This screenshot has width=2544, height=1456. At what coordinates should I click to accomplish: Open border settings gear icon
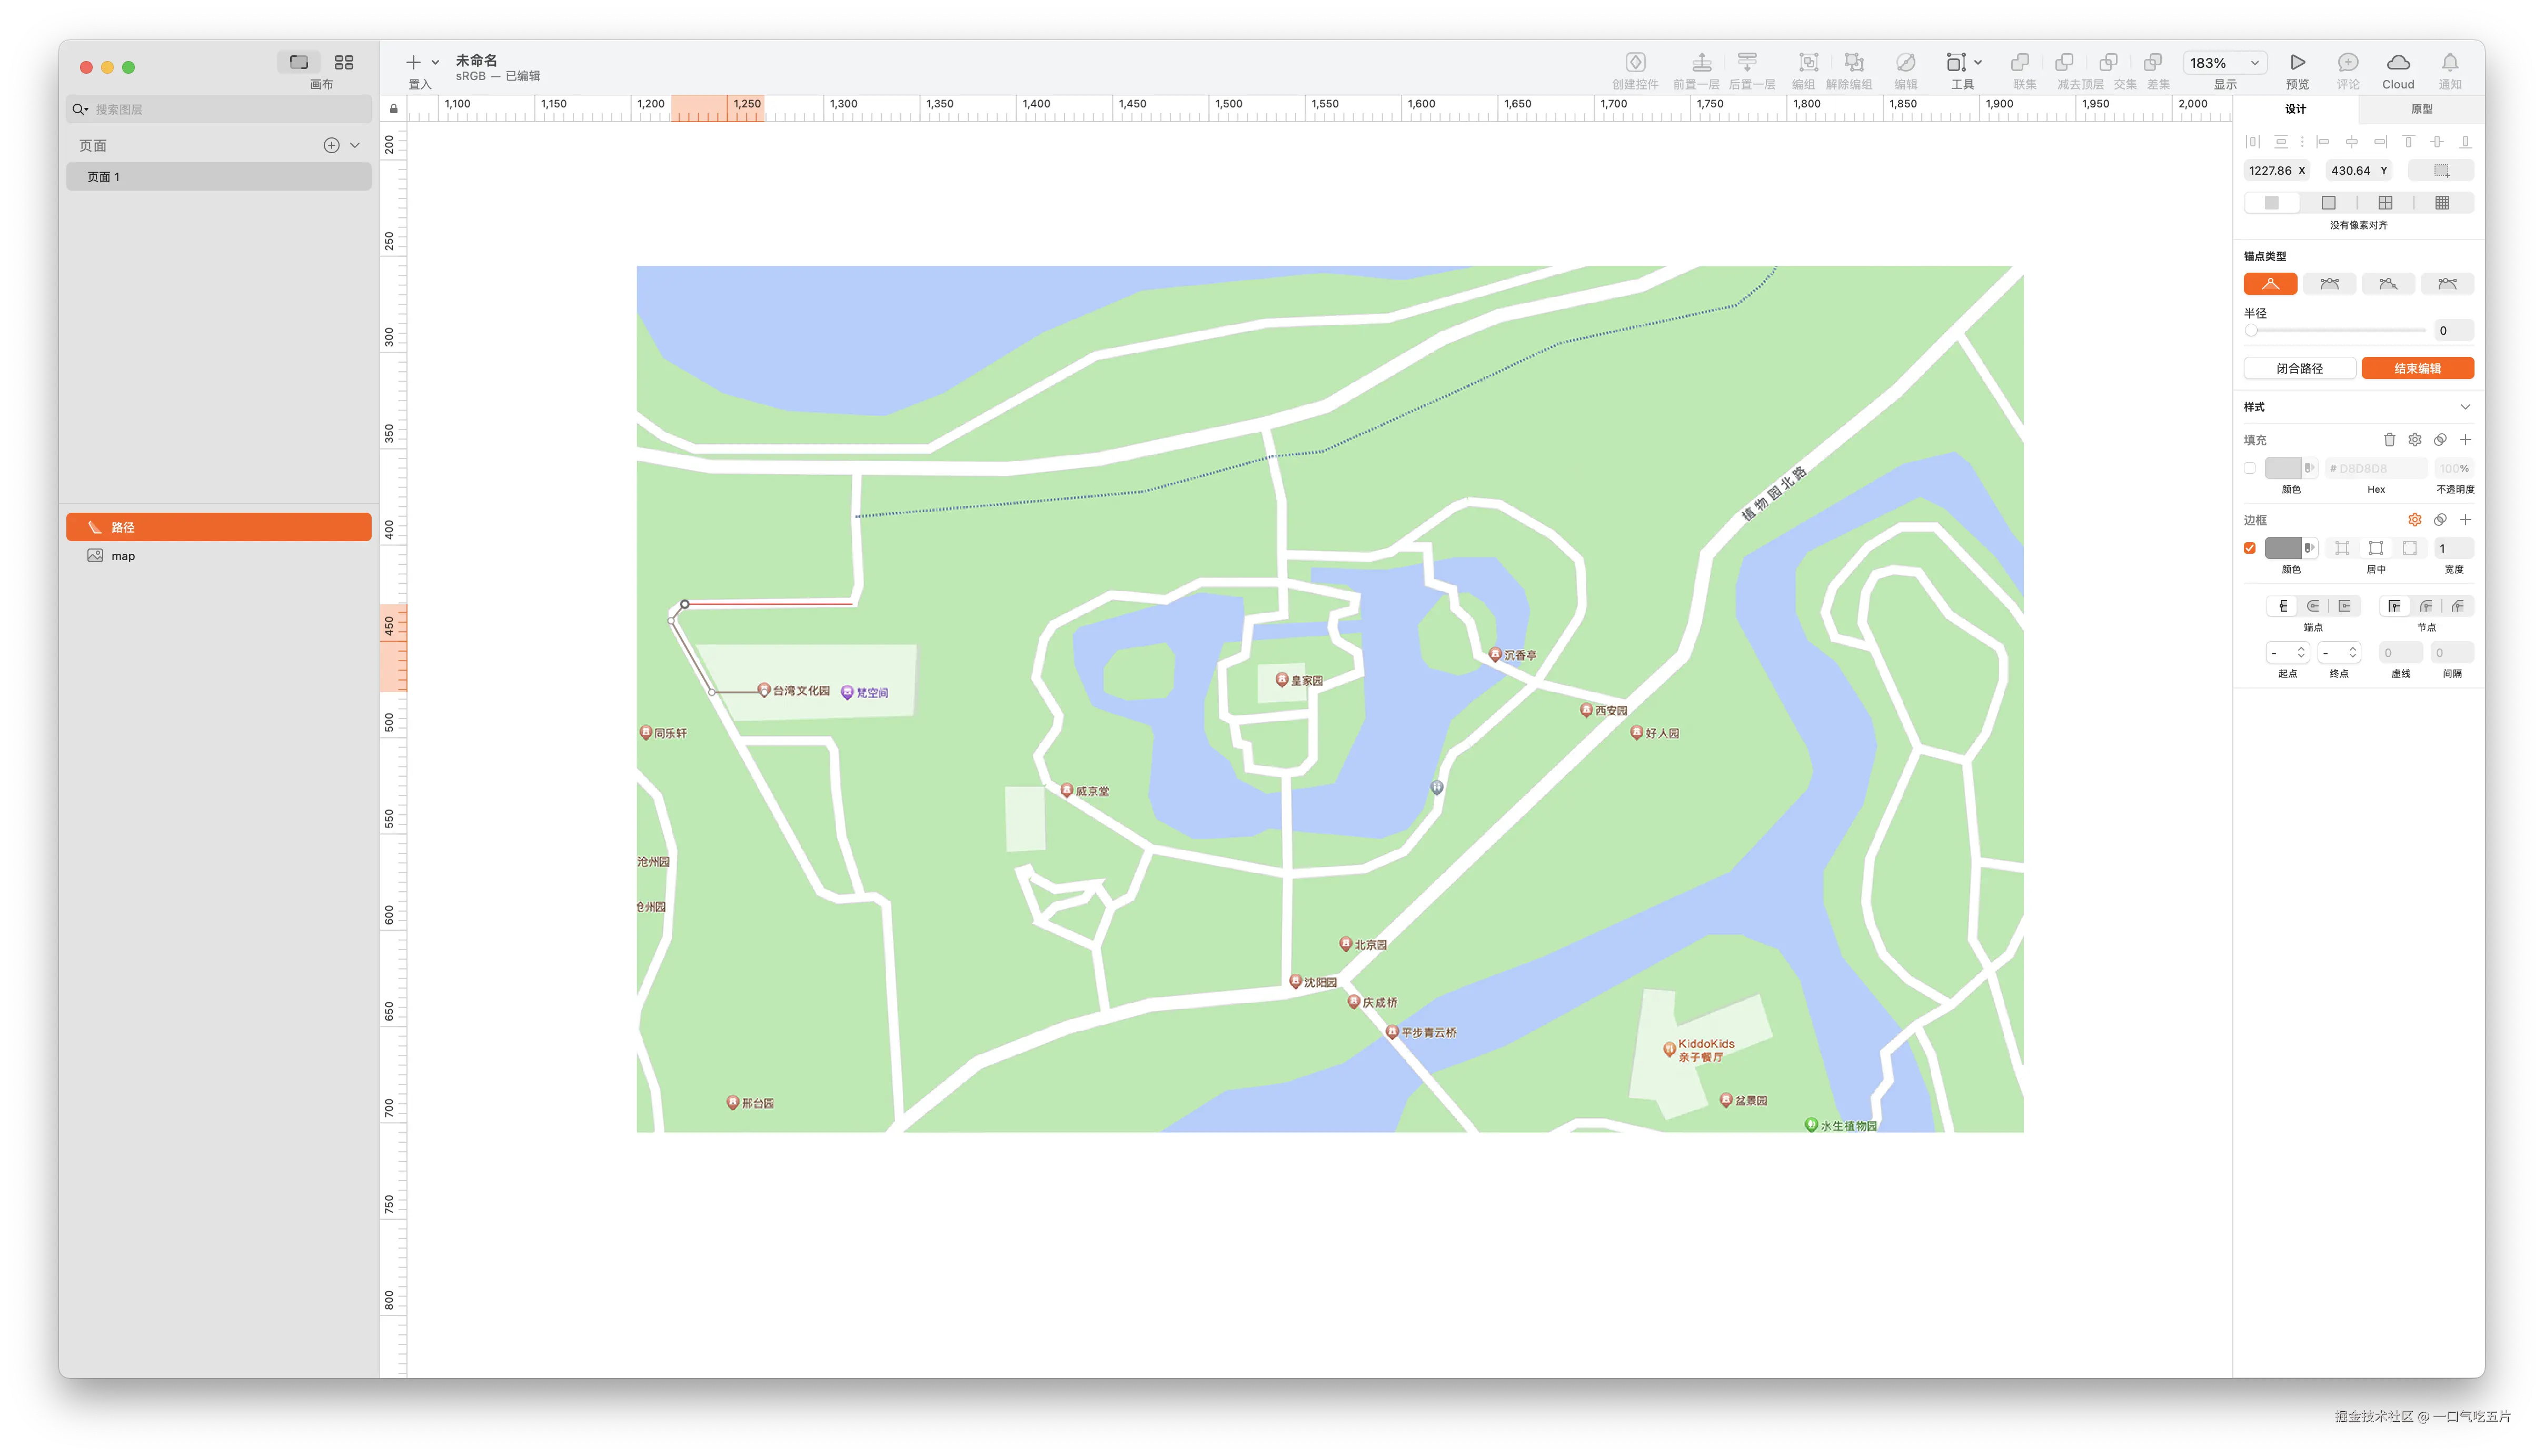[2414, 520]
